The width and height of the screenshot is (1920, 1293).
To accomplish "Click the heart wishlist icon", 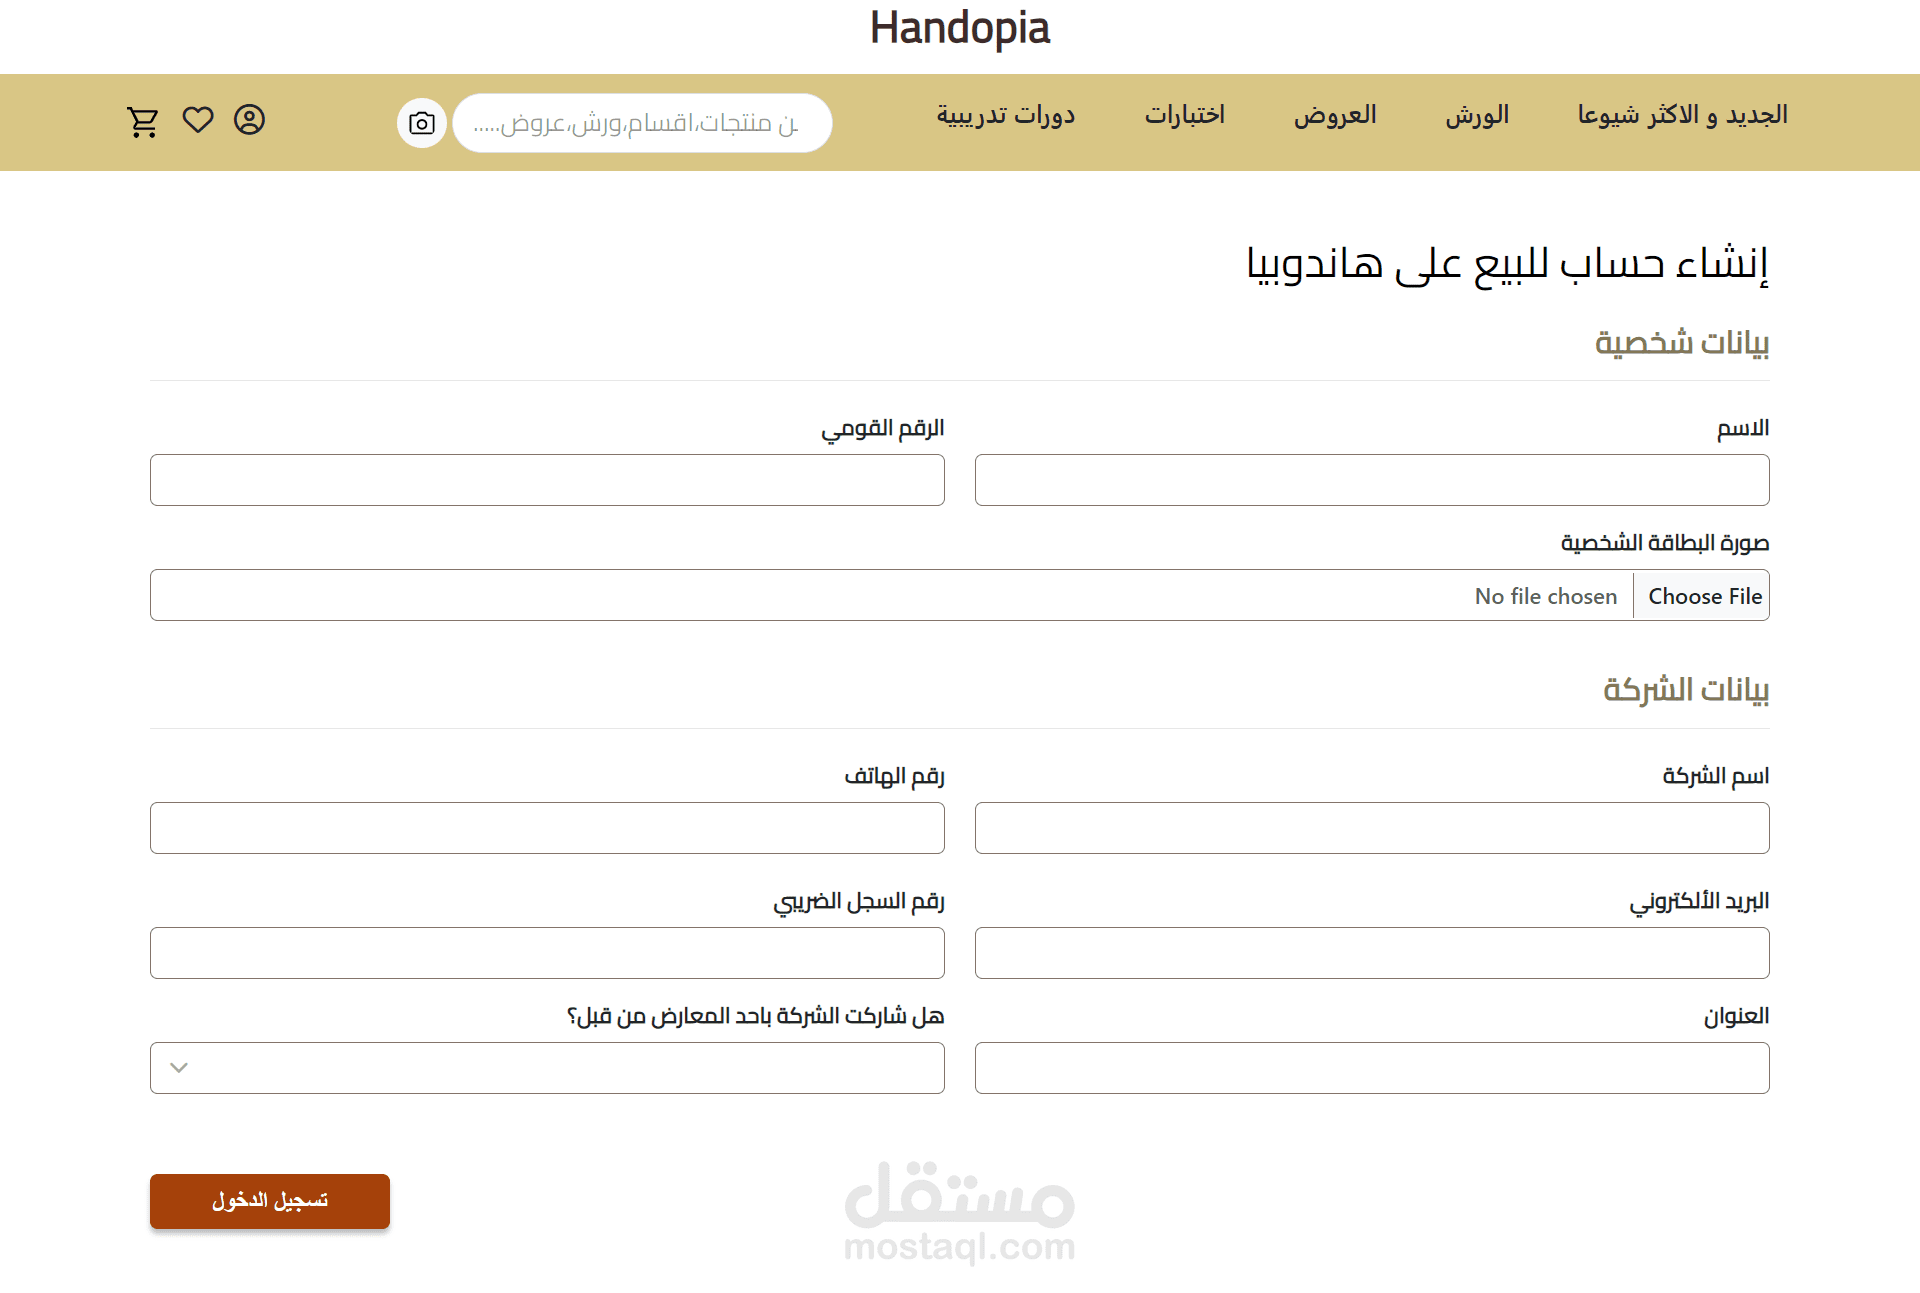I will coord(198,120).
